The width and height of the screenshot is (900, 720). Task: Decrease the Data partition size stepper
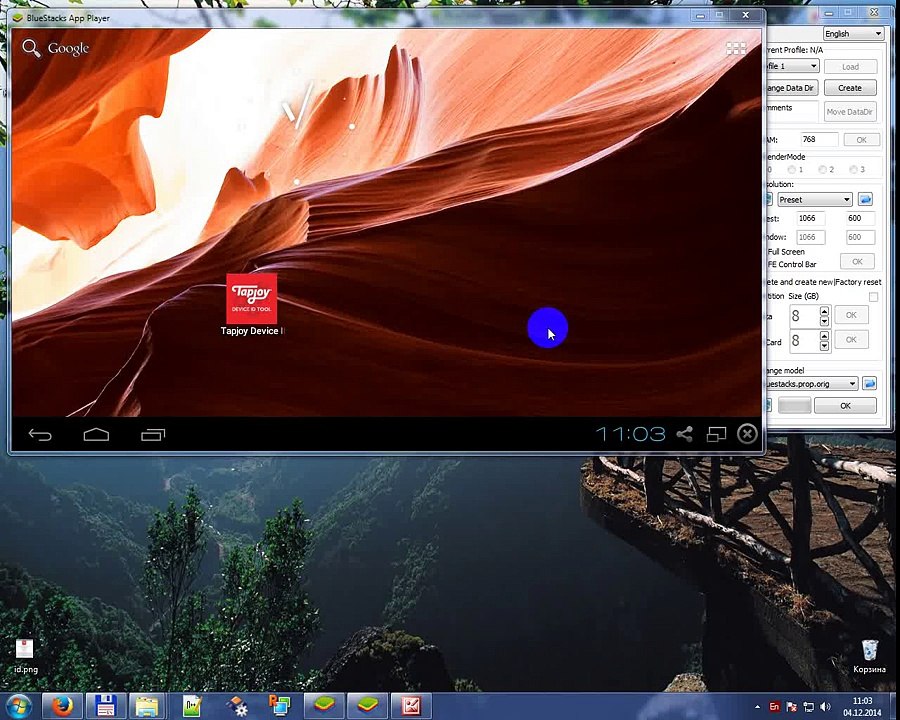(x=824, y=321)
